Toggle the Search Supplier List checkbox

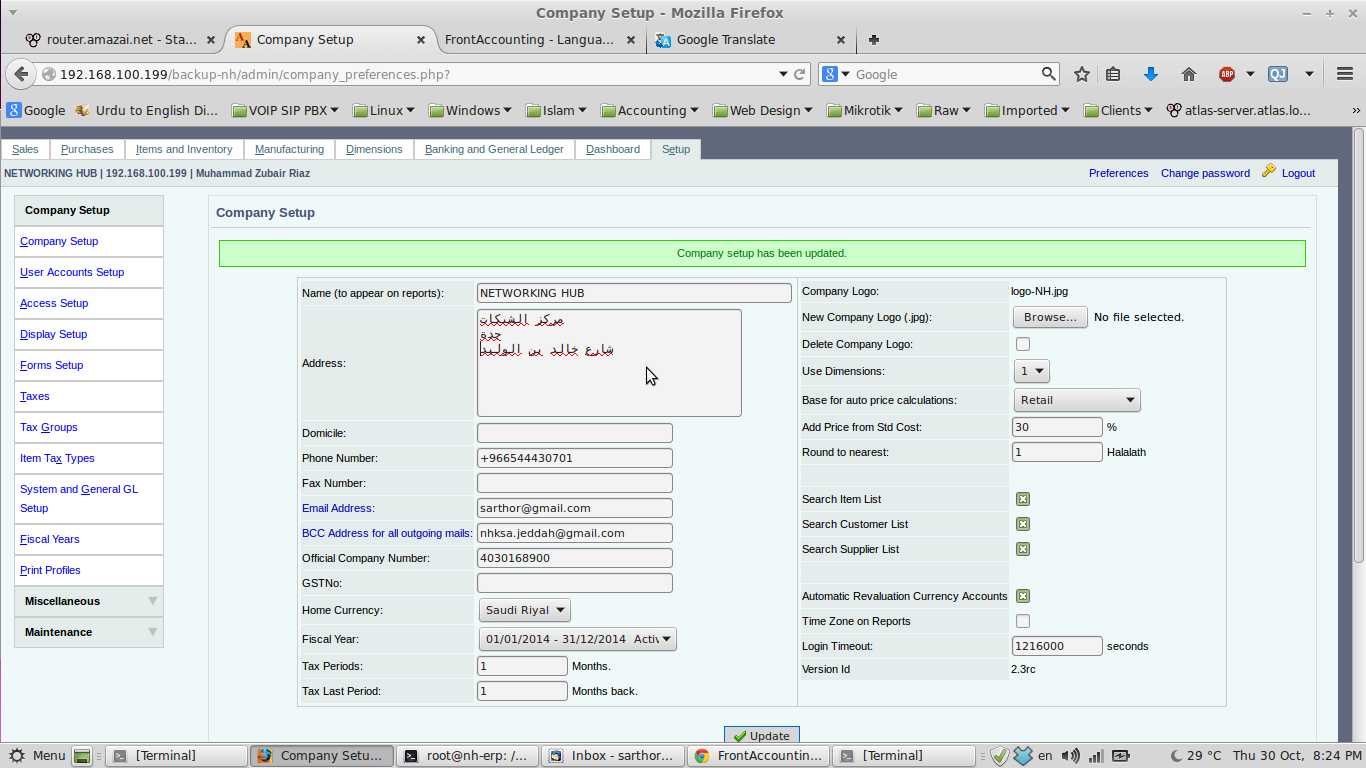coord(1023,549)
